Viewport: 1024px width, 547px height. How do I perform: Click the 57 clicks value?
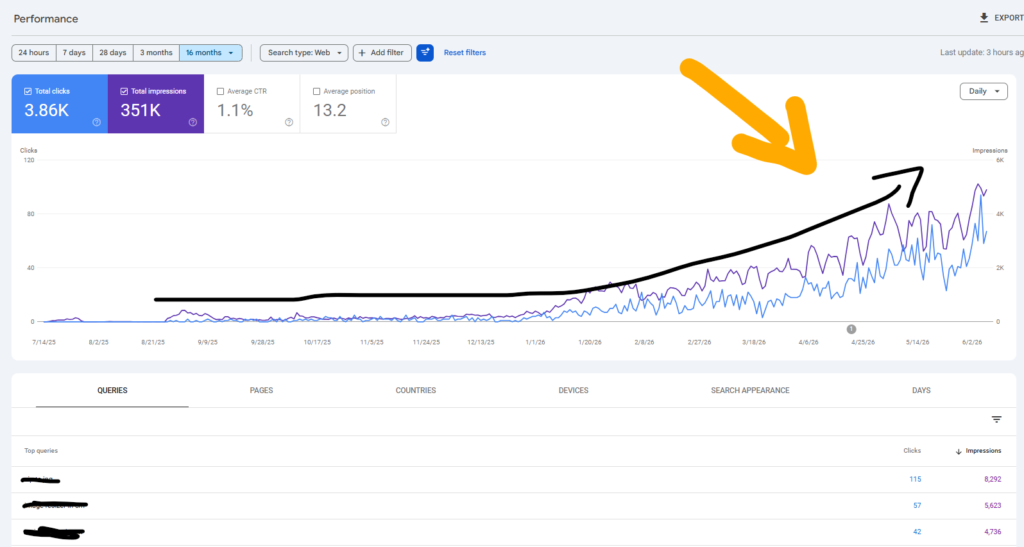click(x=918, y=506)
